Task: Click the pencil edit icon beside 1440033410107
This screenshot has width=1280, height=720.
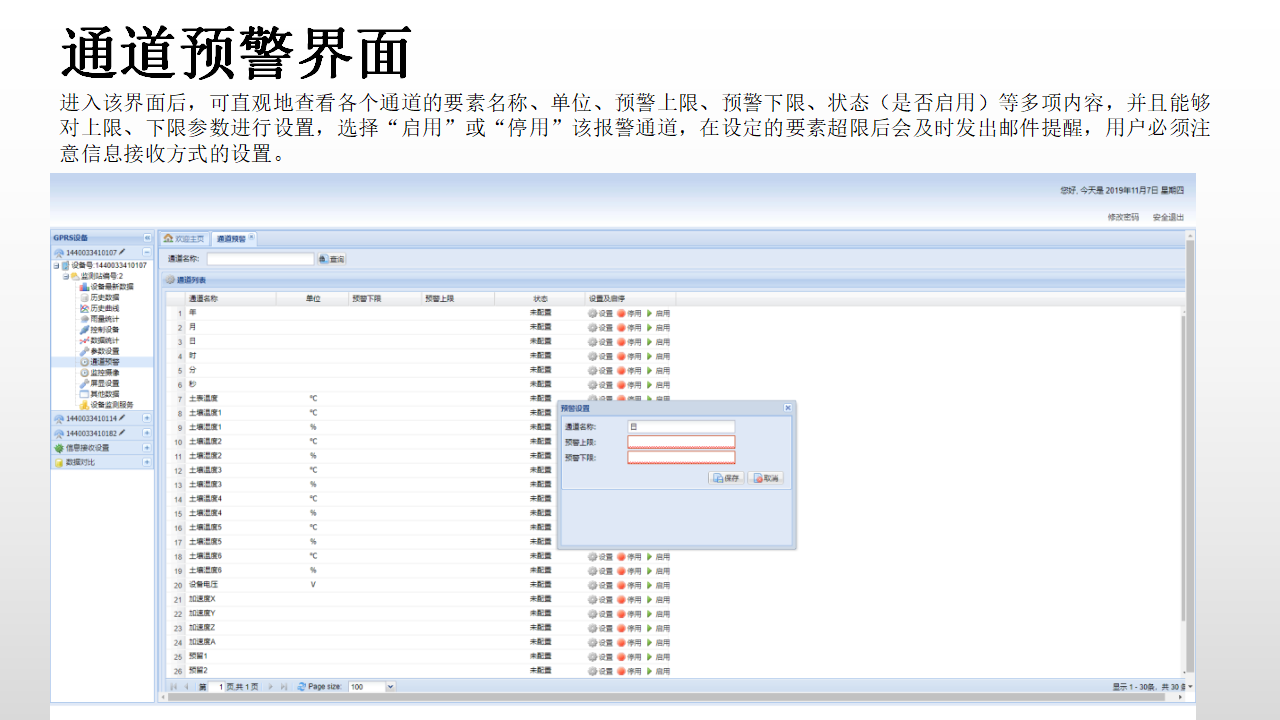Action: 122,253
